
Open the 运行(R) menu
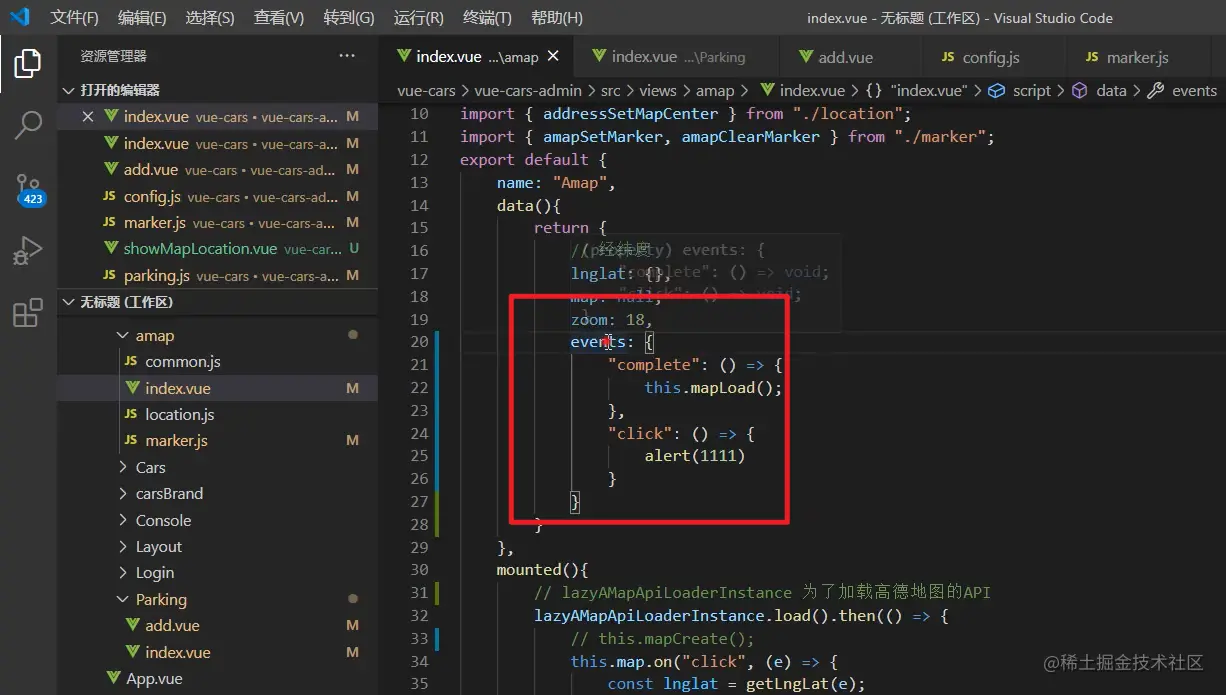click(x=419, y=18)
